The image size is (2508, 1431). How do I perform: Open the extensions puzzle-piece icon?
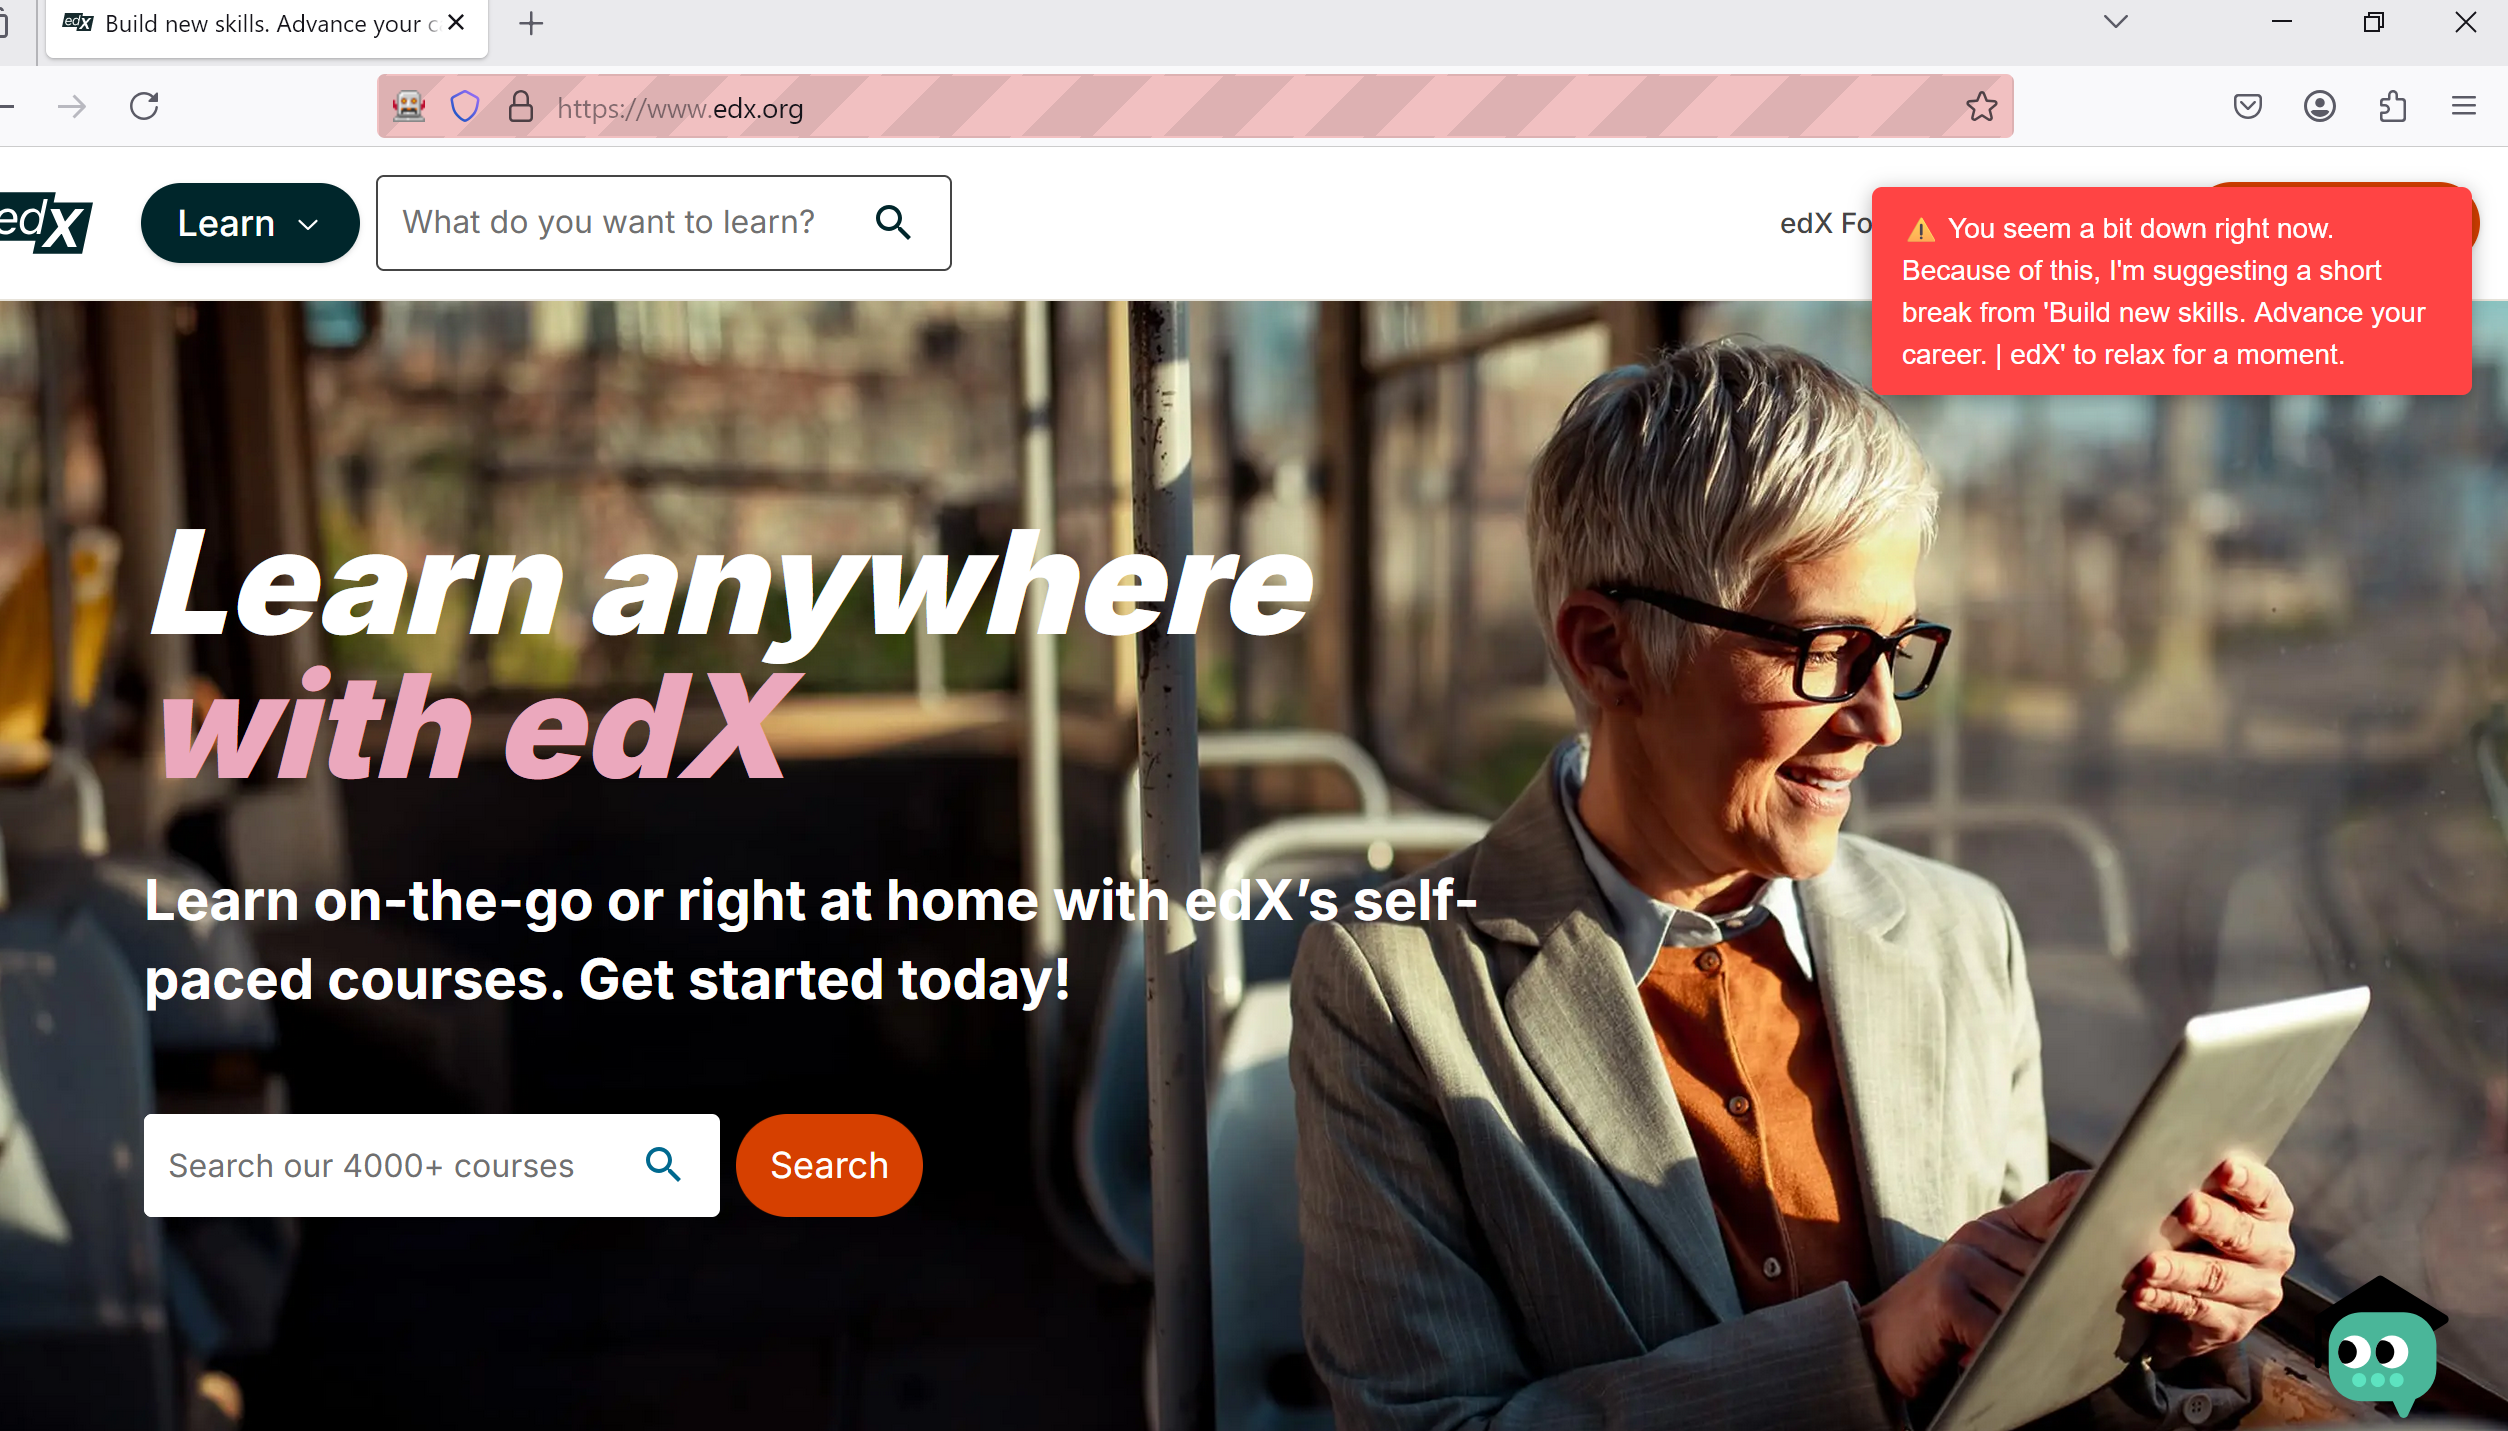(2392, 106)
